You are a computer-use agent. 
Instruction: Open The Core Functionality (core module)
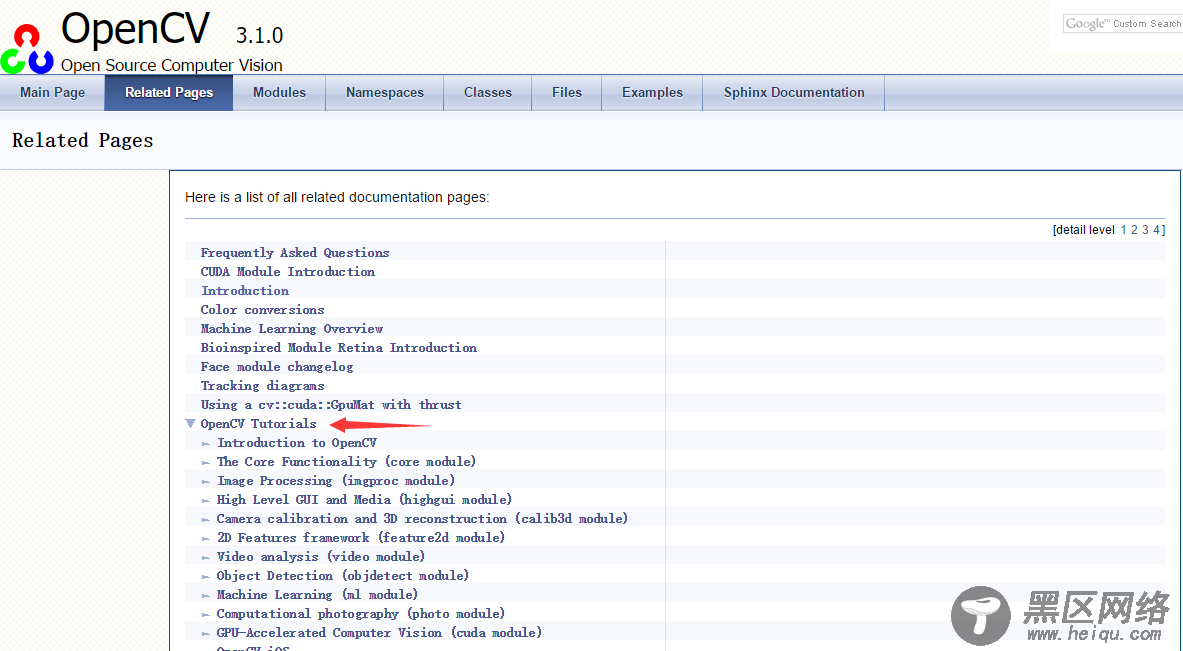tap(346, 462)
